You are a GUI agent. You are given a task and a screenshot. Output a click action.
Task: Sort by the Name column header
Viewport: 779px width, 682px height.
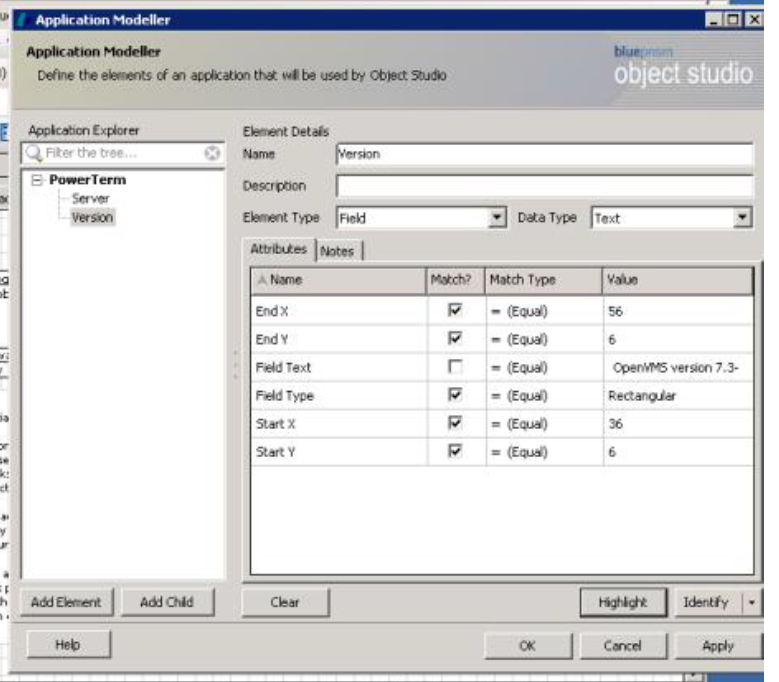[x=338, y=280]
